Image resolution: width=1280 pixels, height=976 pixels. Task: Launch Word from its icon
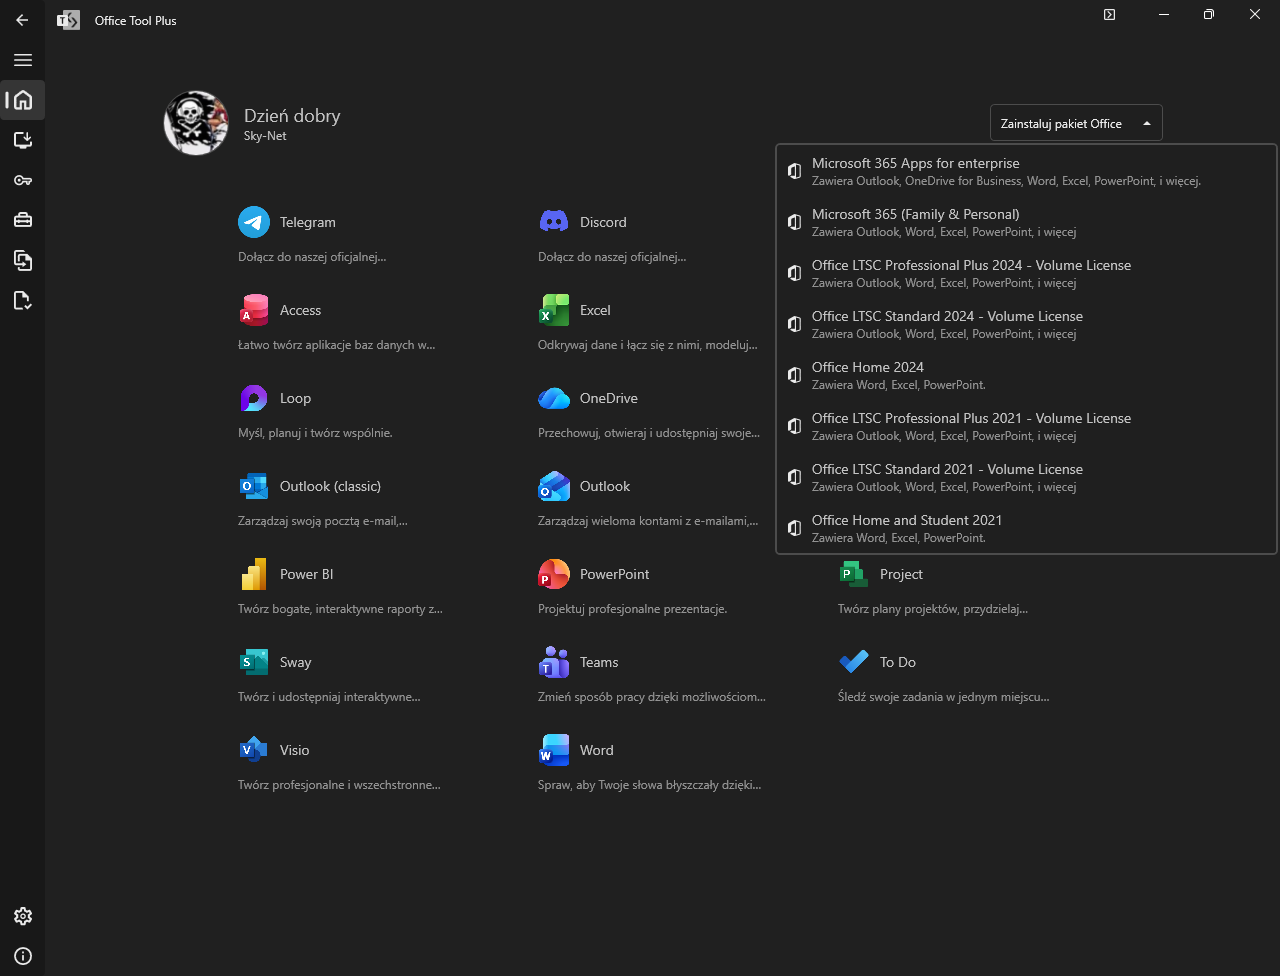tap(554, 750)
